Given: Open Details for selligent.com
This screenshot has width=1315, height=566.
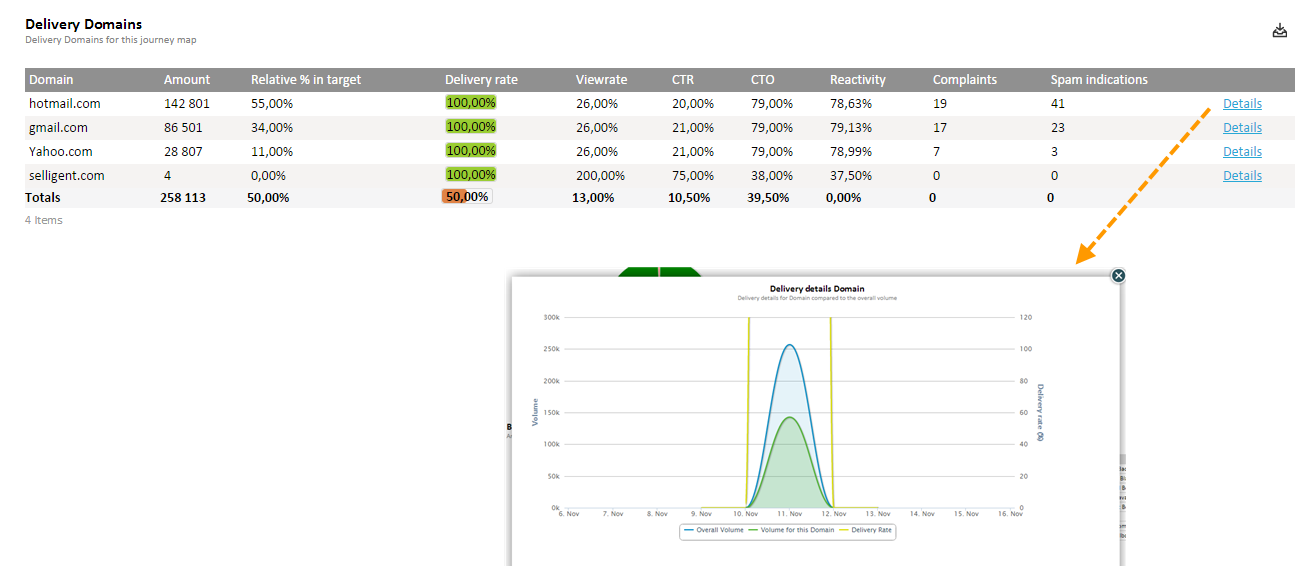Looking at the screenshot, I should point(1242,176).
